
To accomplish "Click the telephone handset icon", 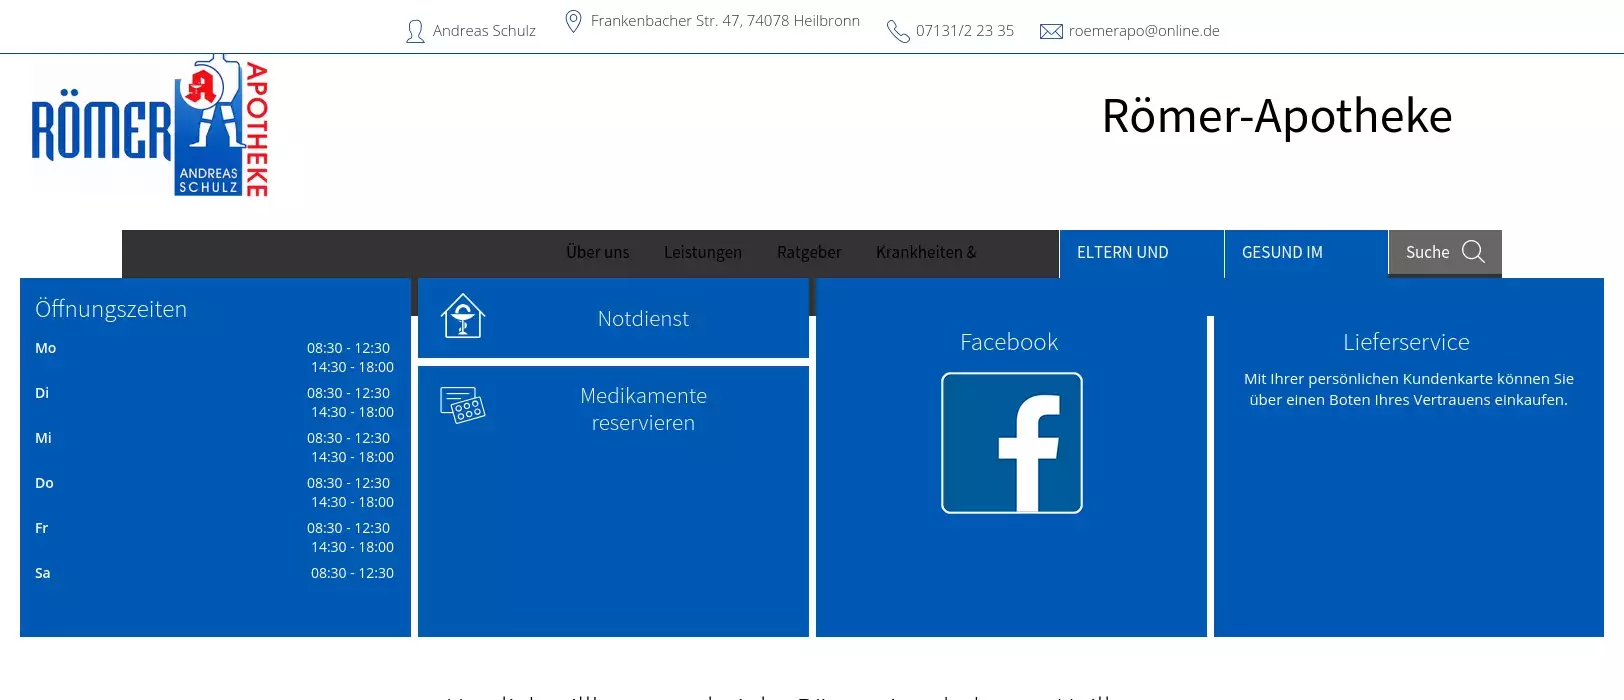I will [x=898, y=32].
